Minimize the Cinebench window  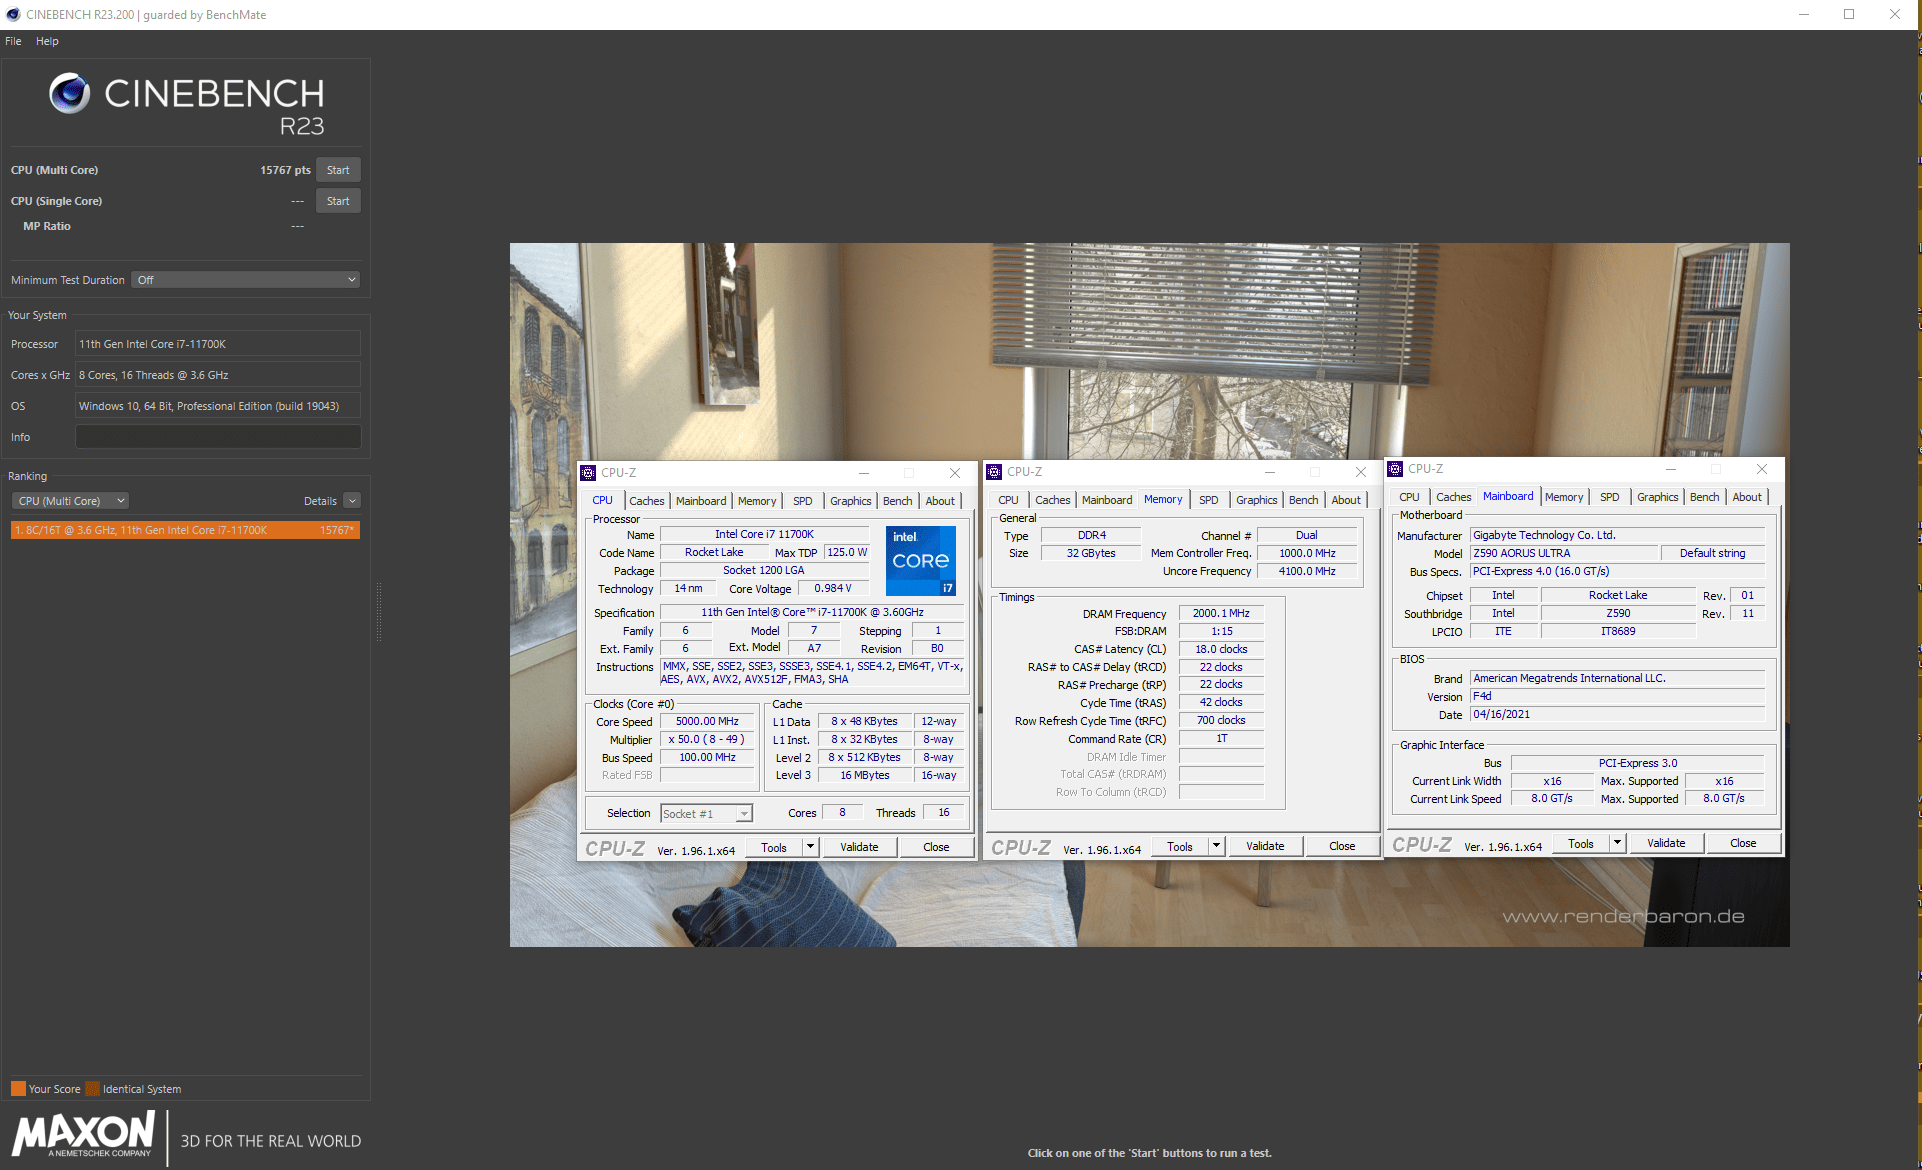pyautogui.click(x=1804, y=14)
